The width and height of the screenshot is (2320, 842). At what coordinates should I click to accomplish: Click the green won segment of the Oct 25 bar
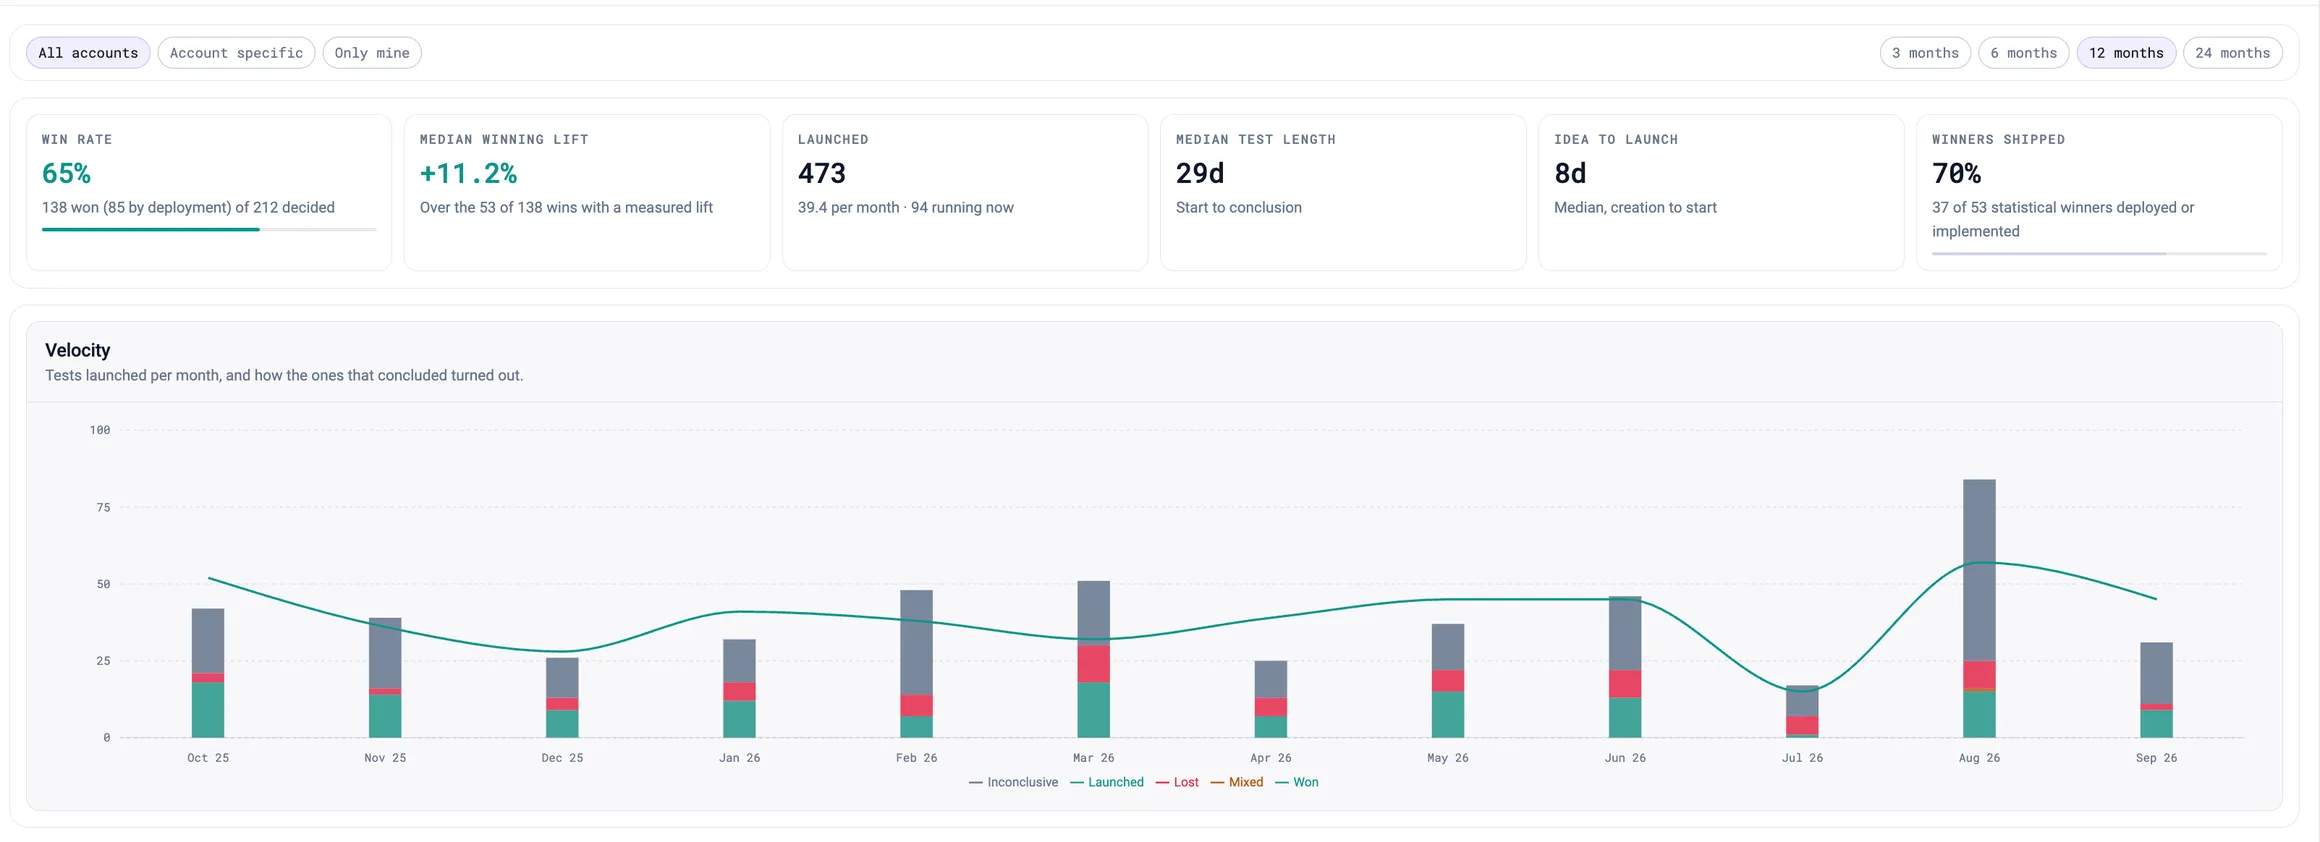pyautogui.click(x=208, y=710)
